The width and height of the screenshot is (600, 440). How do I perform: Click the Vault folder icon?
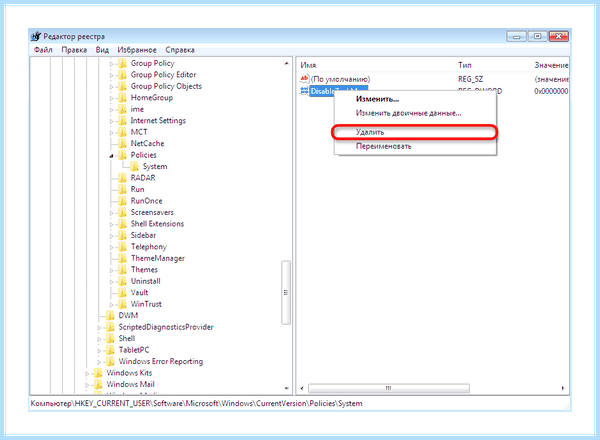(122, 293)
